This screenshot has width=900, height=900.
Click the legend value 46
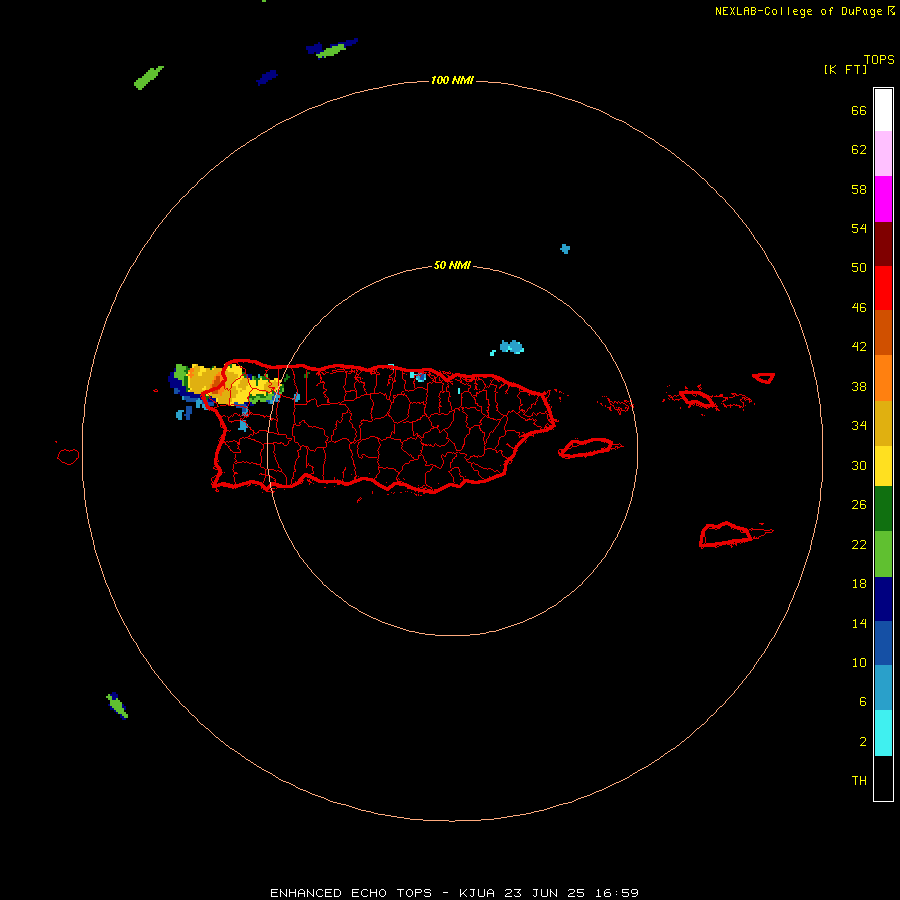tap(859, 308)
